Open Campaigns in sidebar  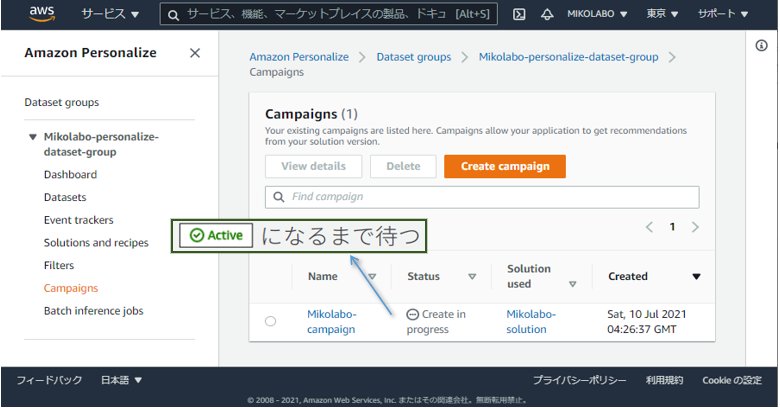(71, 288)
